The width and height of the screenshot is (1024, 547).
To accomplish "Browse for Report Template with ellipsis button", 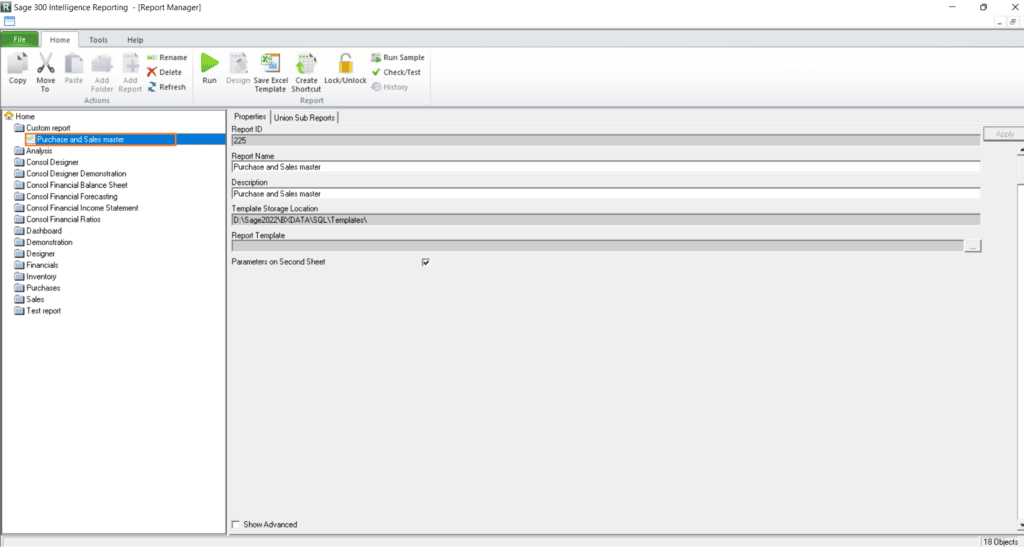I will 973,246.
